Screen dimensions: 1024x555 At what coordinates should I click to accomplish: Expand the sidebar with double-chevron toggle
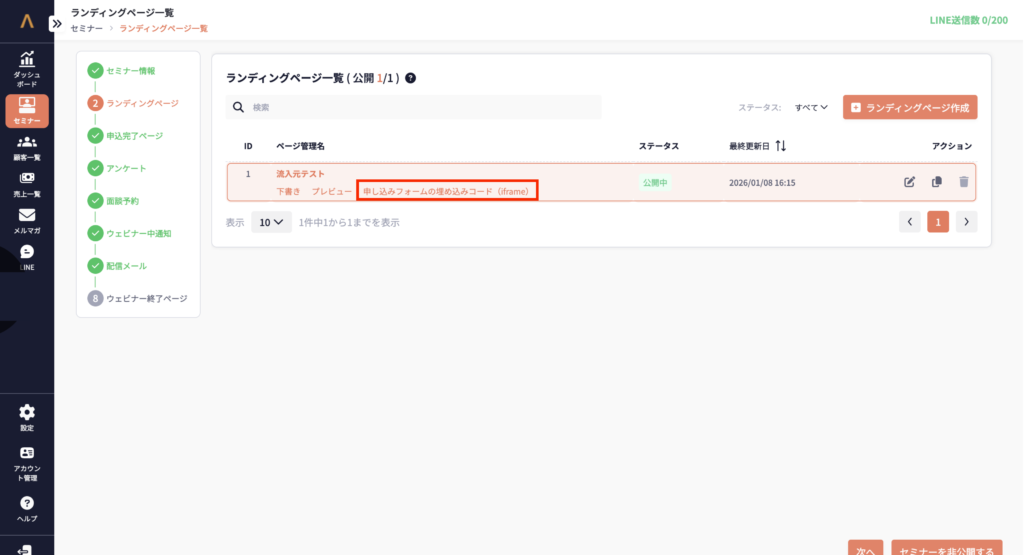tap(56, 23)
